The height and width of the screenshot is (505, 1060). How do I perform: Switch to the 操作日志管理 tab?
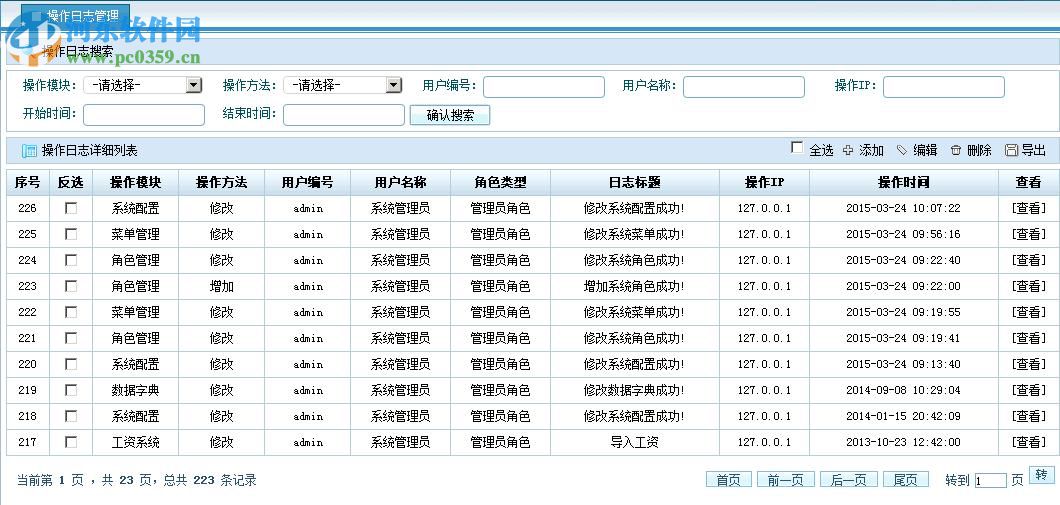click(x=76, y=16)
